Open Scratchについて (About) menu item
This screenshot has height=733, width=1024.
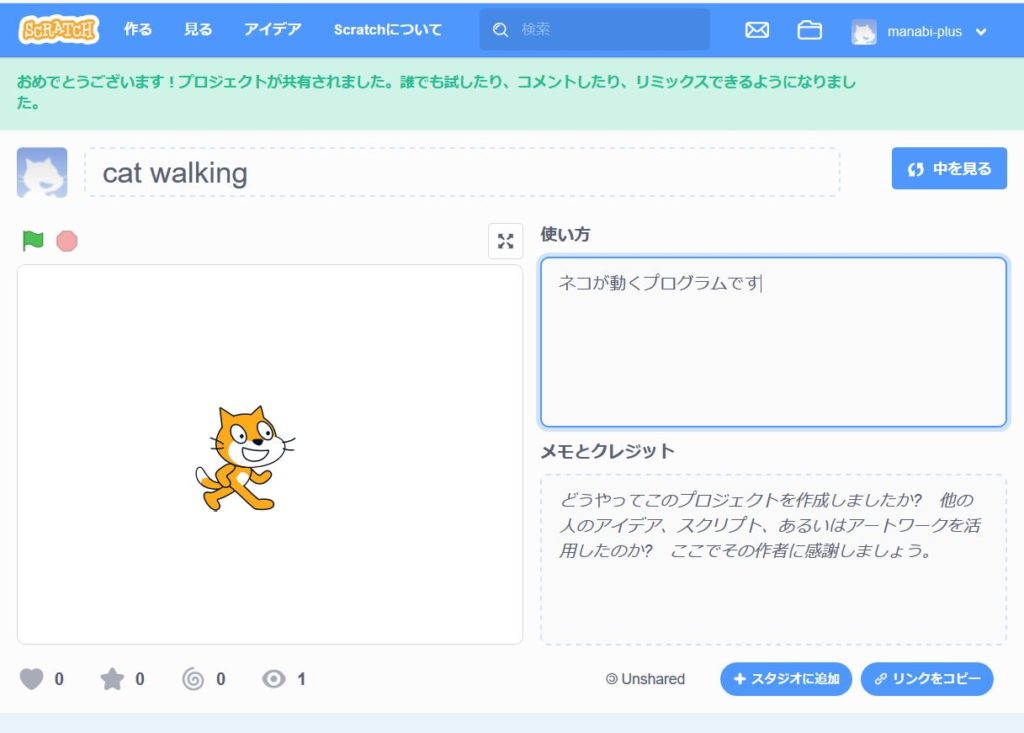click(388, 29)
